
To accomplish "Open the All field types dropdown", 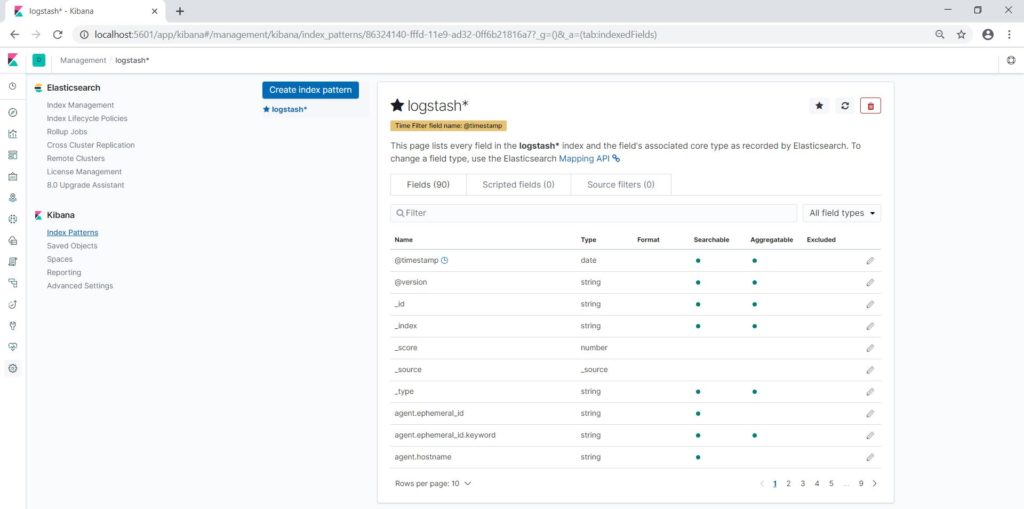I will coord(842,213).
